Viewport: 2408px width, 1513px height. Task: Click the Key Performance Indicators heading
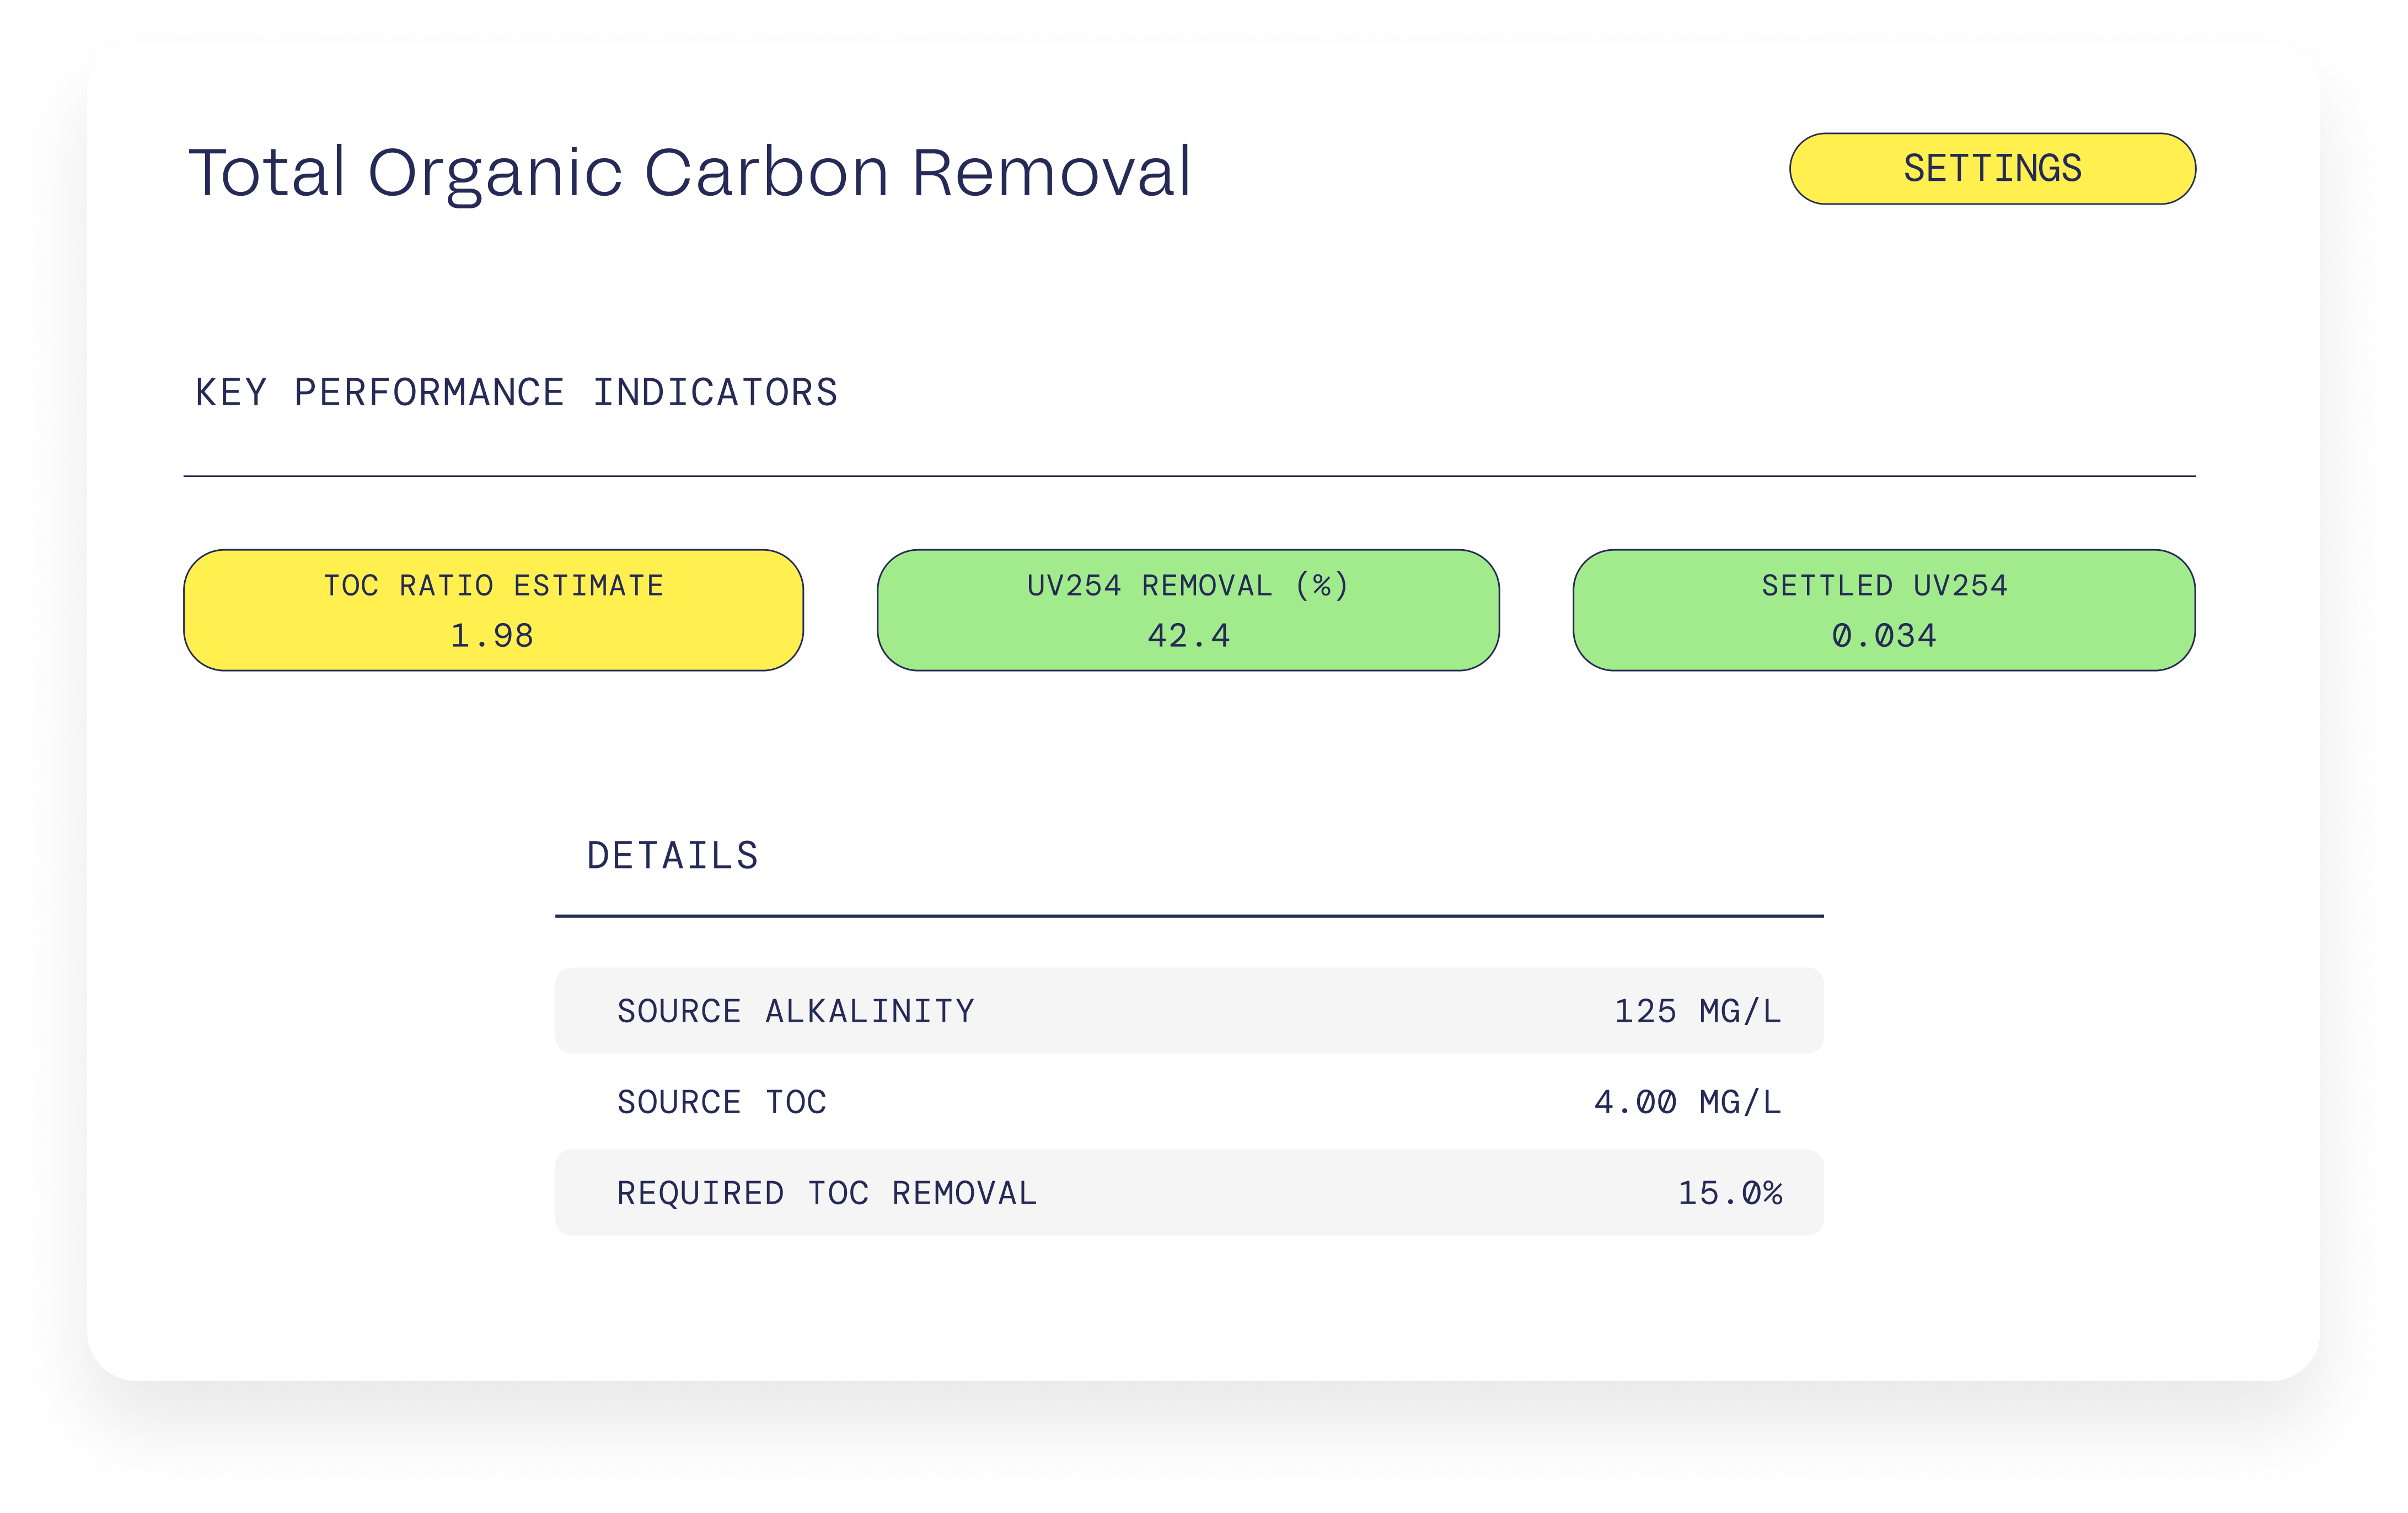(x=516, y=392)
